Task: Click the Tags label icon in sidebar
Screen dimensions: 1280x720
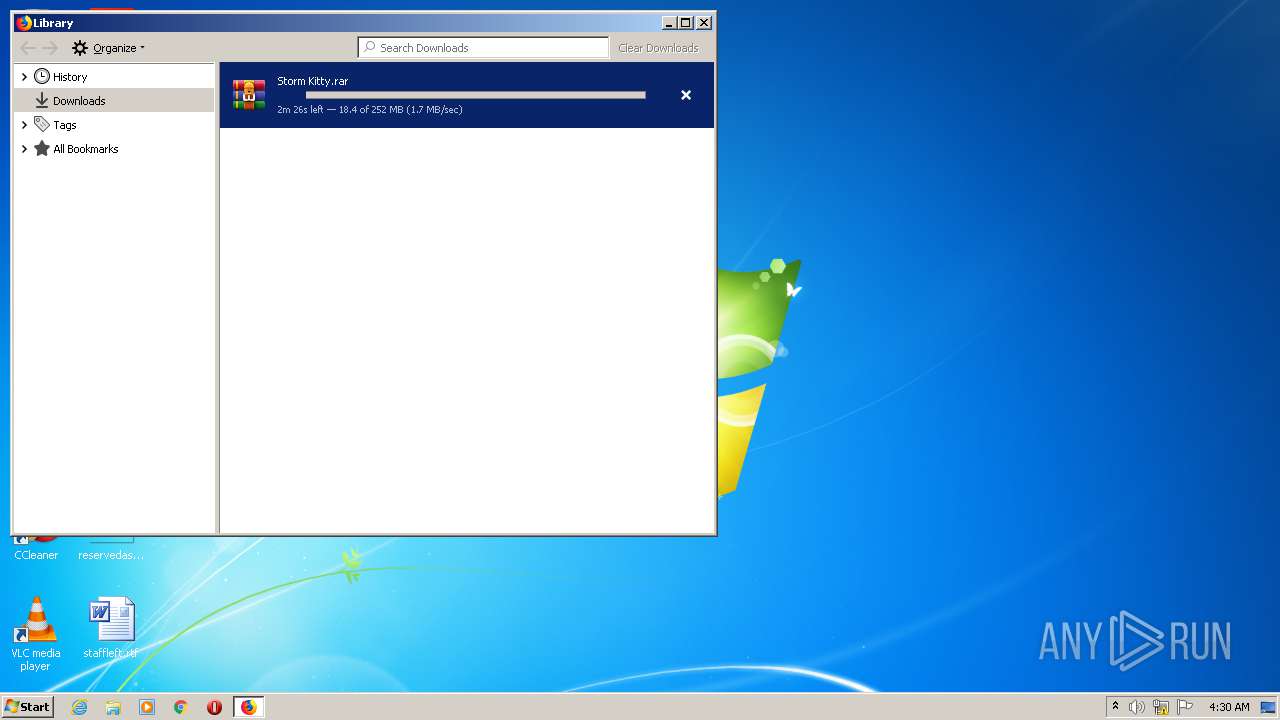Action: [42, 124]
